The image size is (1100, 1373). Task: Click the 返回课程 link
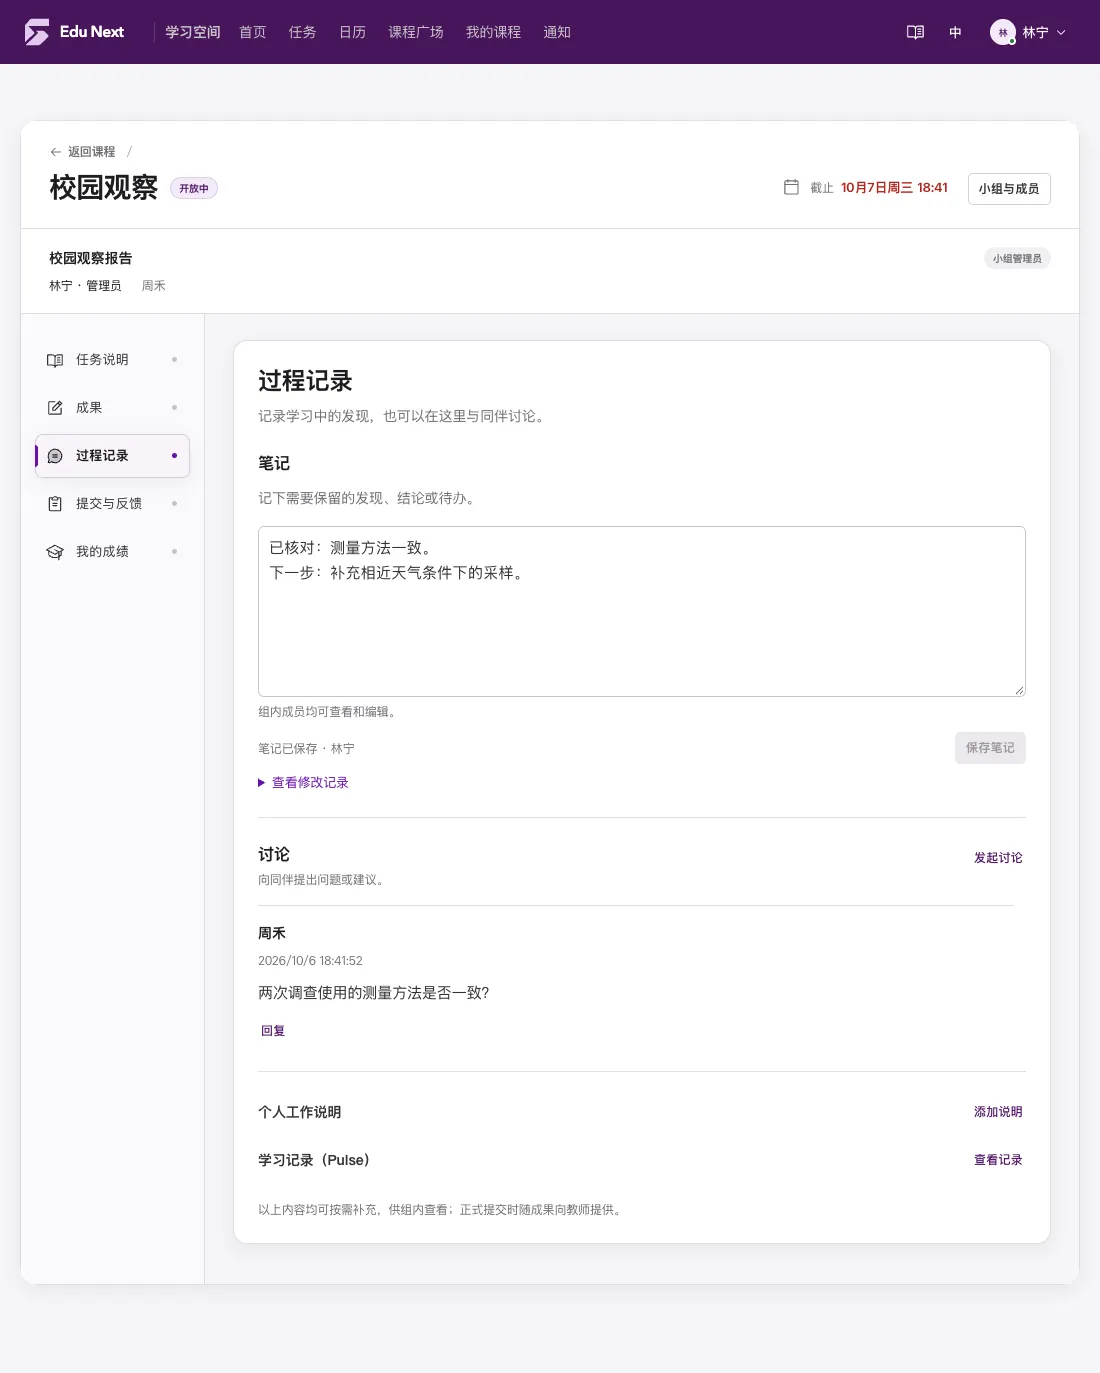tap(91, 152)
